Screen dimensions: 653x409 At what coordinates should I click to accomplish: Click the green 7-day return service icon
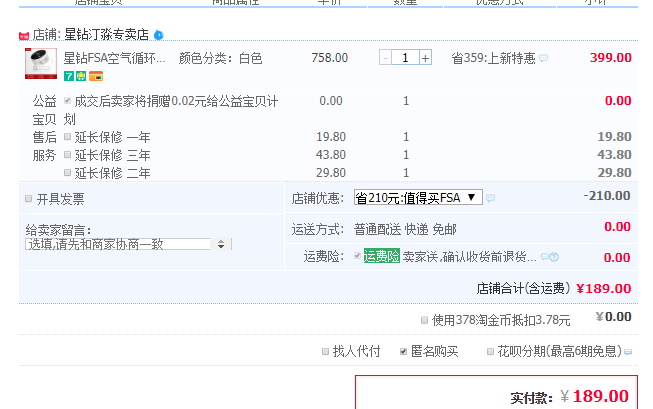(69, 76)
